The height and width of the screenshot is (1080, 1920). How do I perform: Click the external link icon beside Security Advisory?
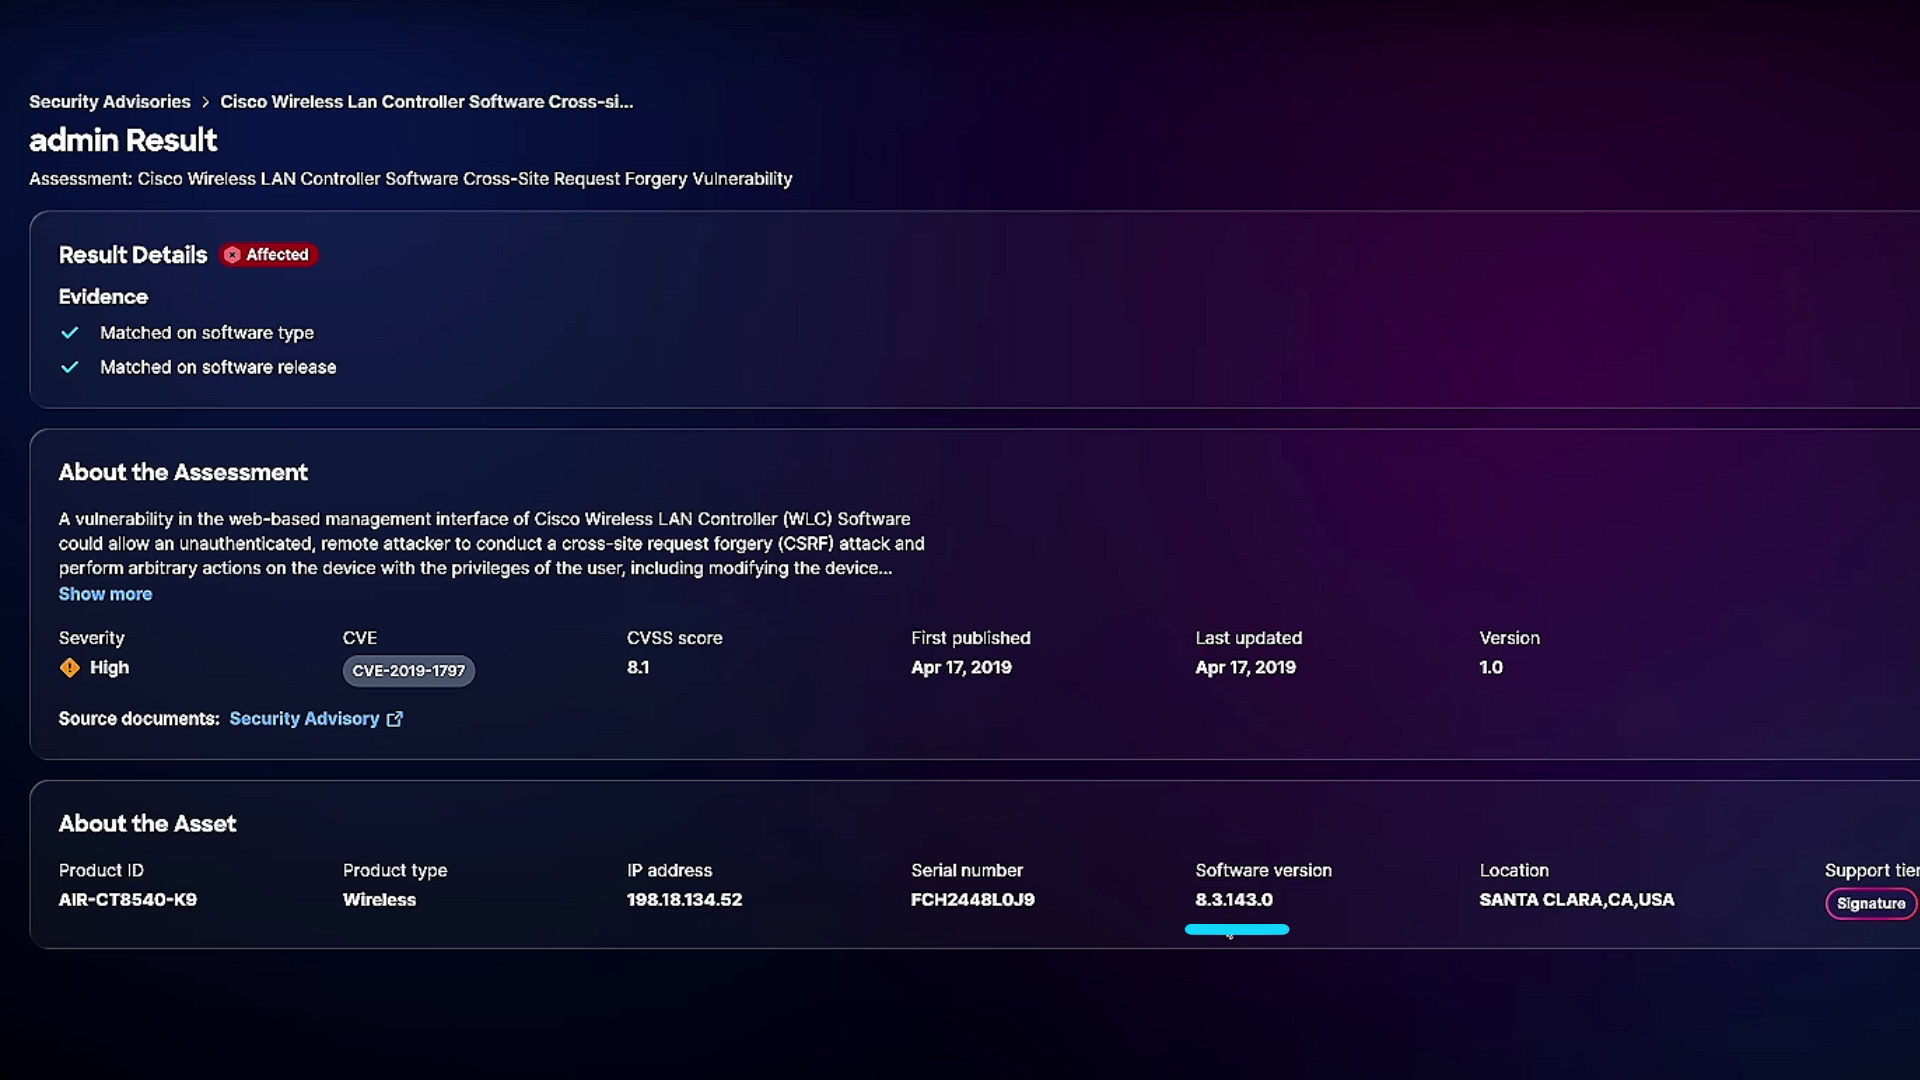pos(395,719)
